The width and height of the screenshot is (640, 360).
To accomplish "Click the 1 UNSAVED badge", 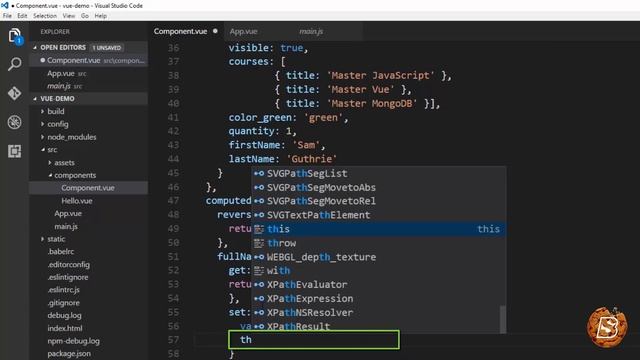I will [x=107, y=48].
